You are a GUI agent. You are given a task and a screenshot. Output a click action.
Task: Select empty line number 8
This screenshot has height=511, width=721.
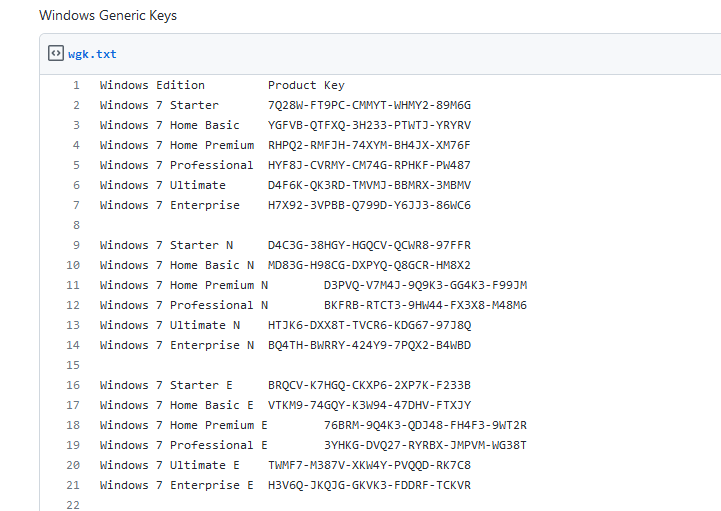pyautogui.click(x=76, y=225)
